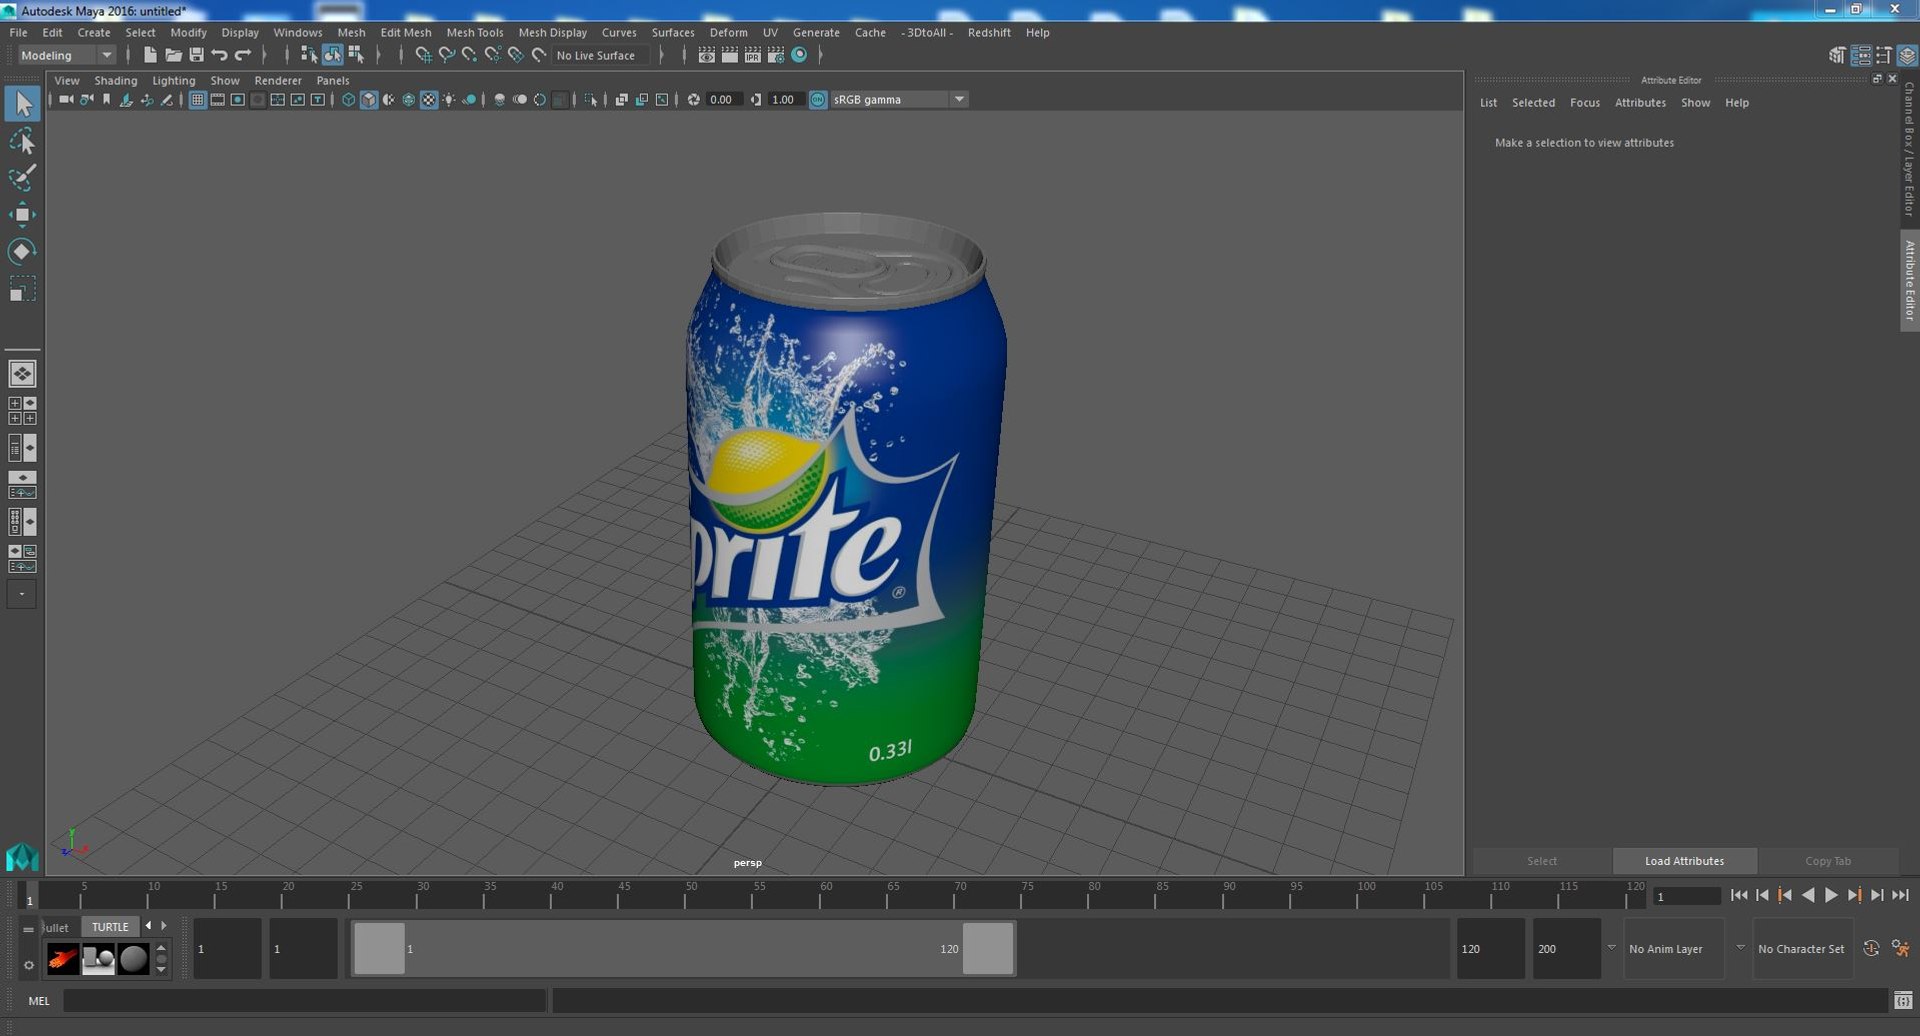Viewport: 1920px width, 1036px height.
Task: Select the arrow Select tool in toolbox
Action: coord(22,104)
